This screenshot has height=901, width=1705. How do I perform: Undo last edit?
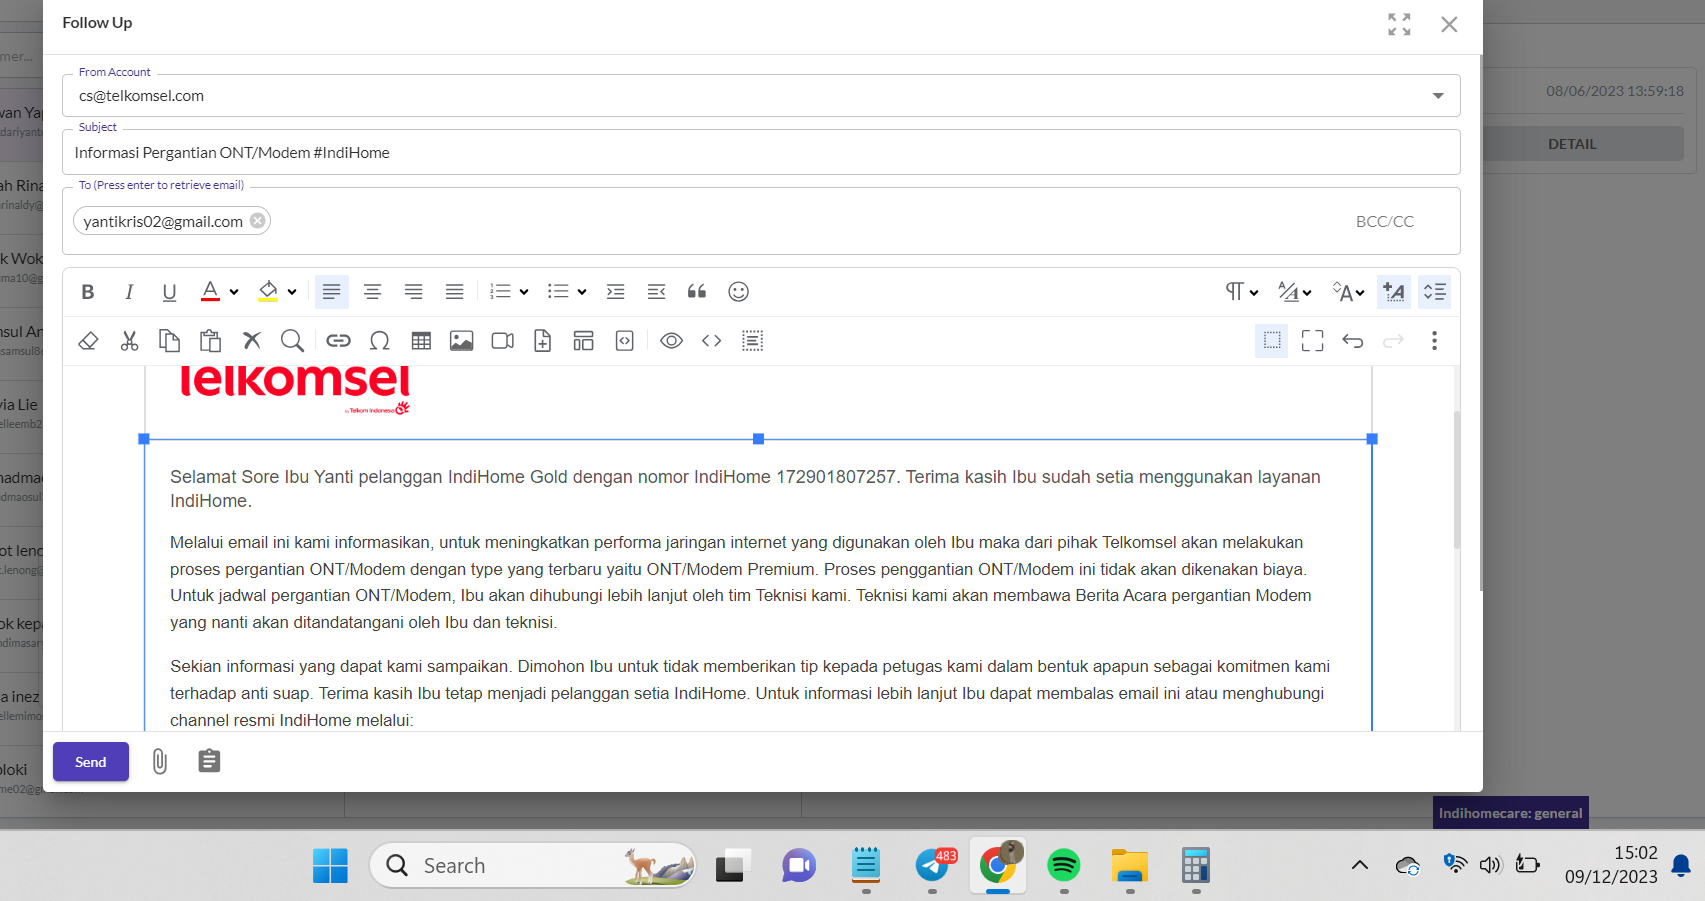tap(1353, 341)
